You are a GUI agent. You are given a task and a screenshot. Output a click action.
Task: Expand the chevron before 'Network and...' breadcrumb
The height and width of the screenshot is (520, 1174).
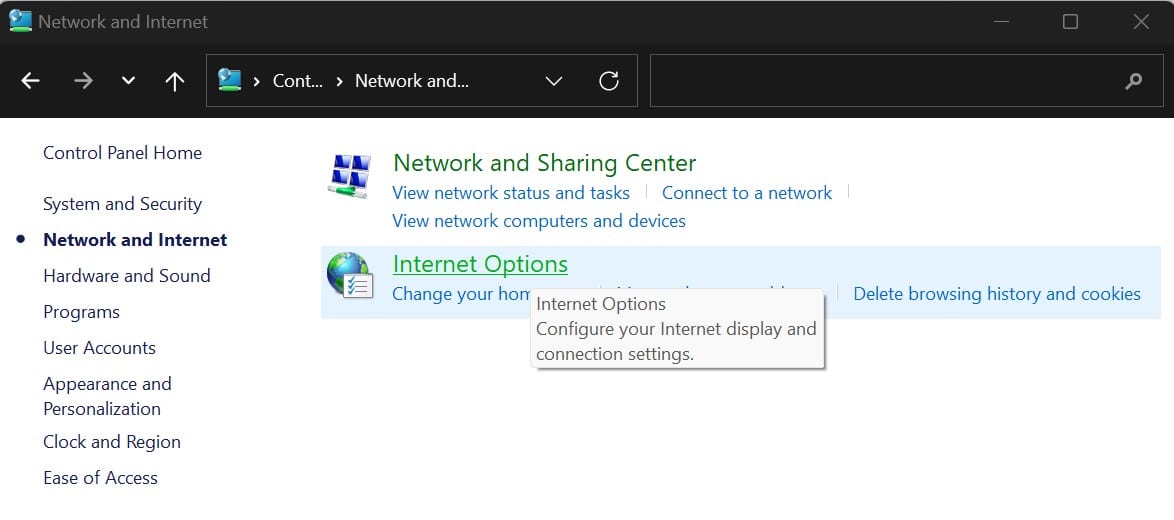coord(339,81)
